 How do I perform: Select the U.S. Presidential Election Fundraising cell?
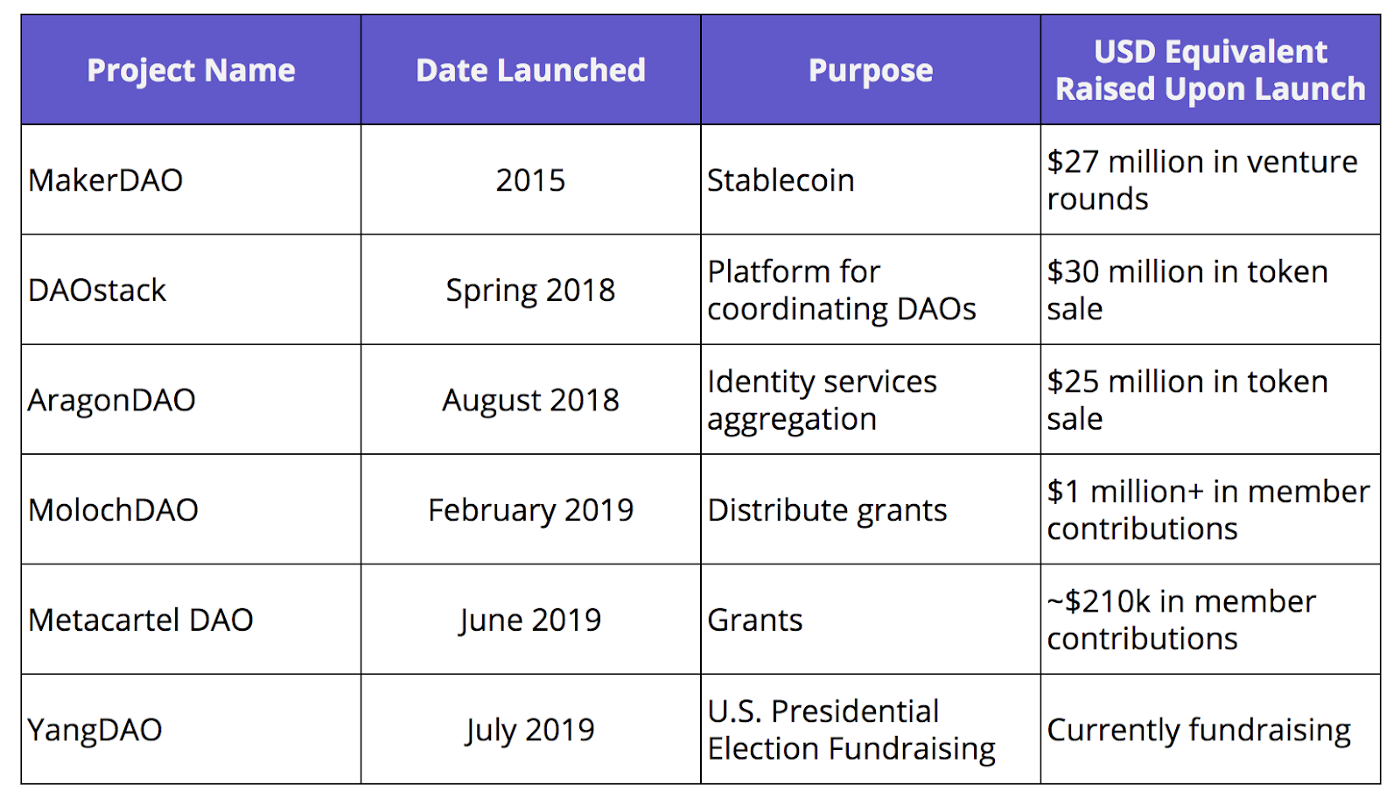(x=851, y=730)
